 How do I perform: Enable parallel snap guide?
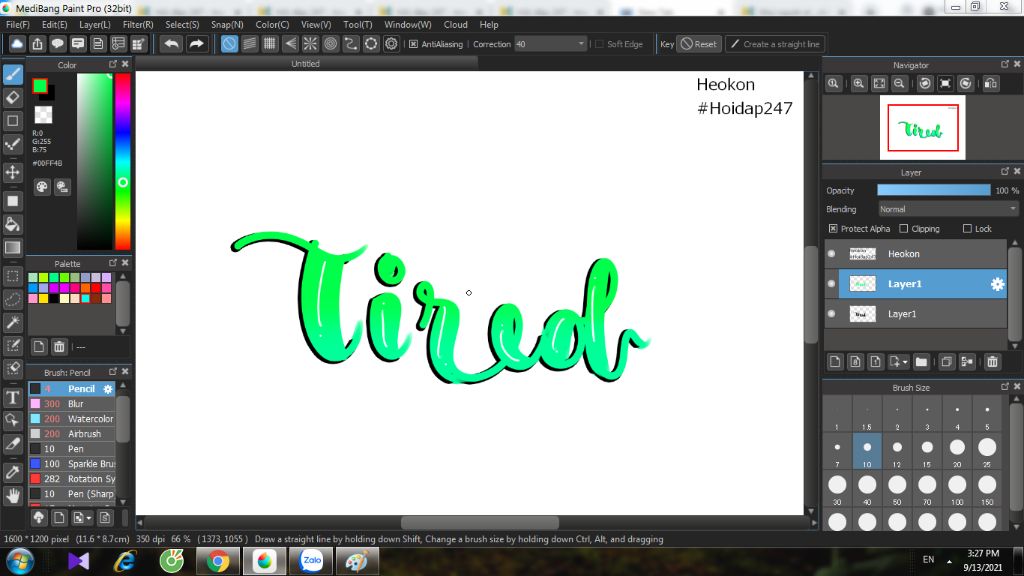point(249,44)
